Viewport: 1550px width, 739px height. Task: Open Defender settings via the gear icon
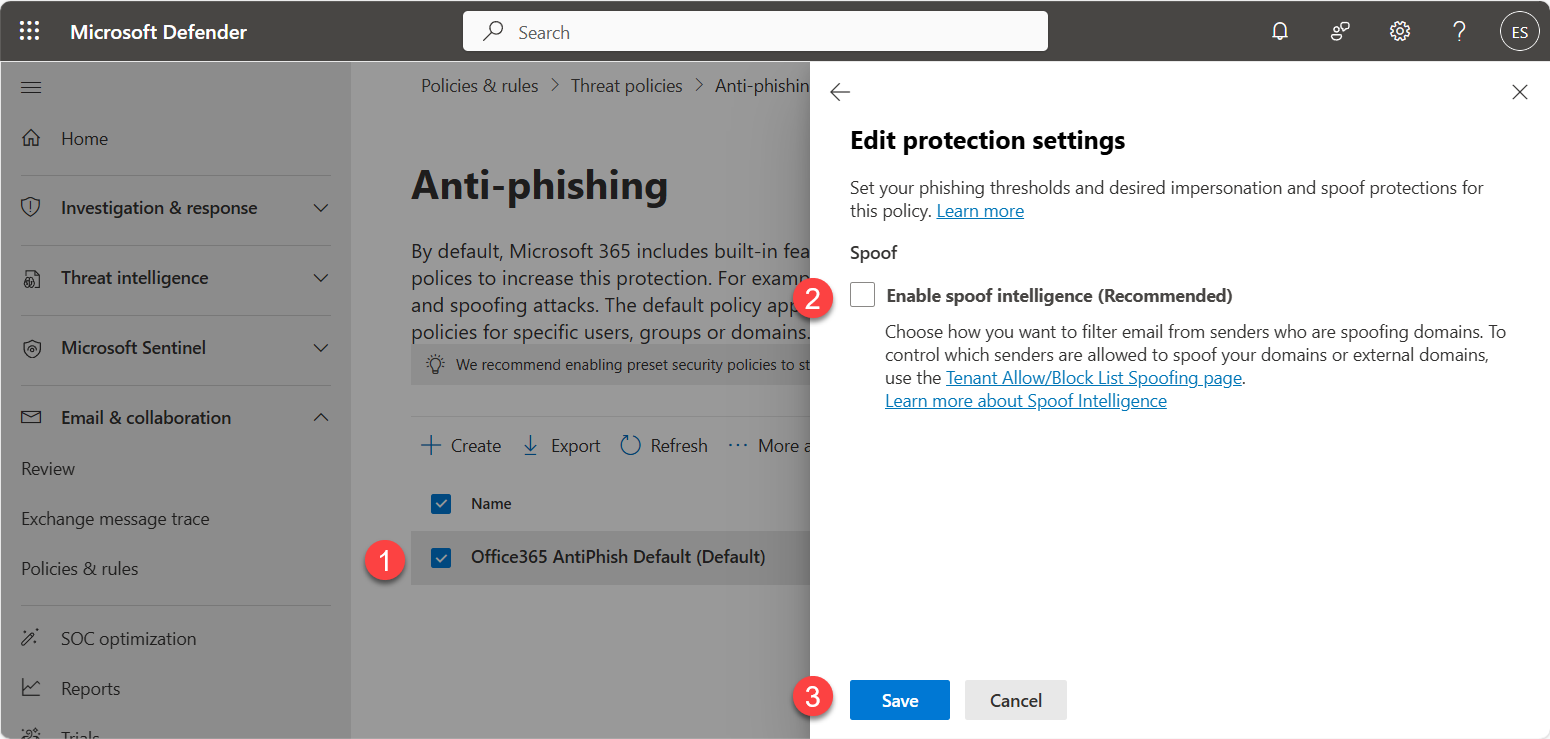[x=1399, y=31]
